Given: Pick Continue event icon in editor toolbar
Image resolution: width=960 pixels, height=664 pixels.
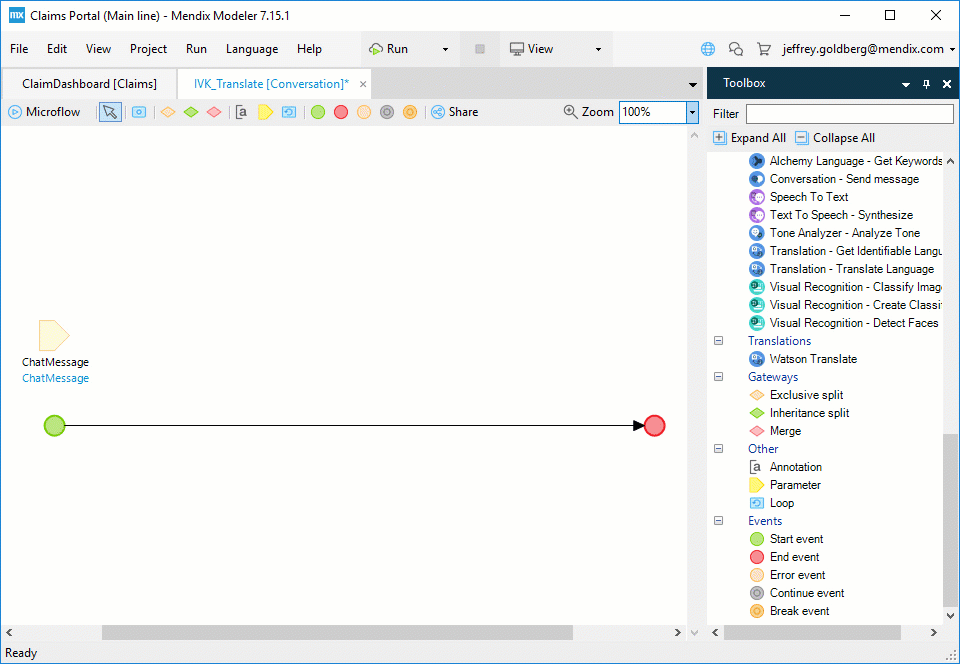Looking at the screenshot, I should coord(387,112).
